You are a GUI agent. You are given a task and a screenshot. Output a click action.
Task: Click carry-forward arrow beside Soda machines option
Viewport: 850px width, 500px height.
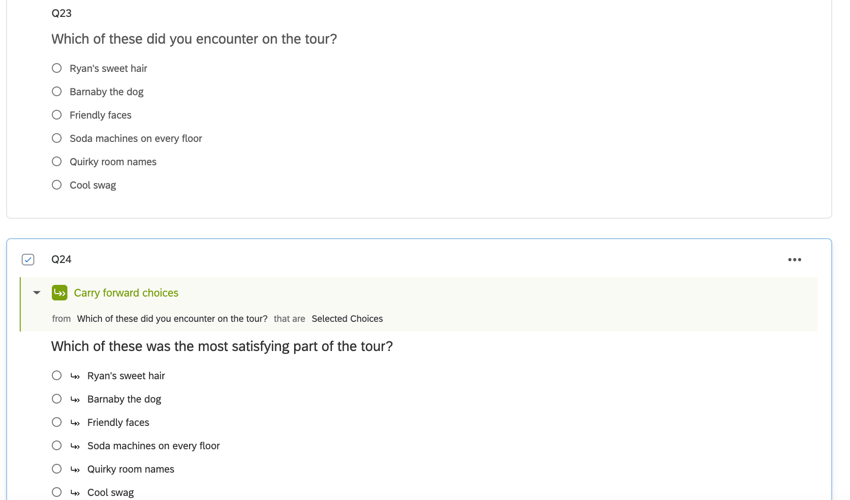[x=75, y=446]
